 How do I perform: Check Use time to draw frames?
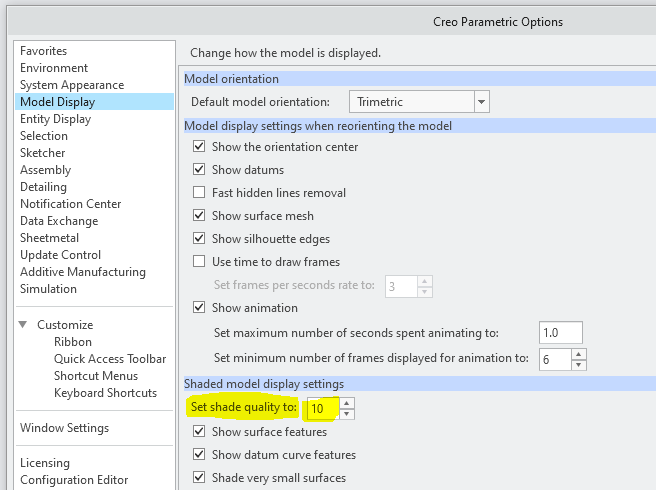[199, 262]
